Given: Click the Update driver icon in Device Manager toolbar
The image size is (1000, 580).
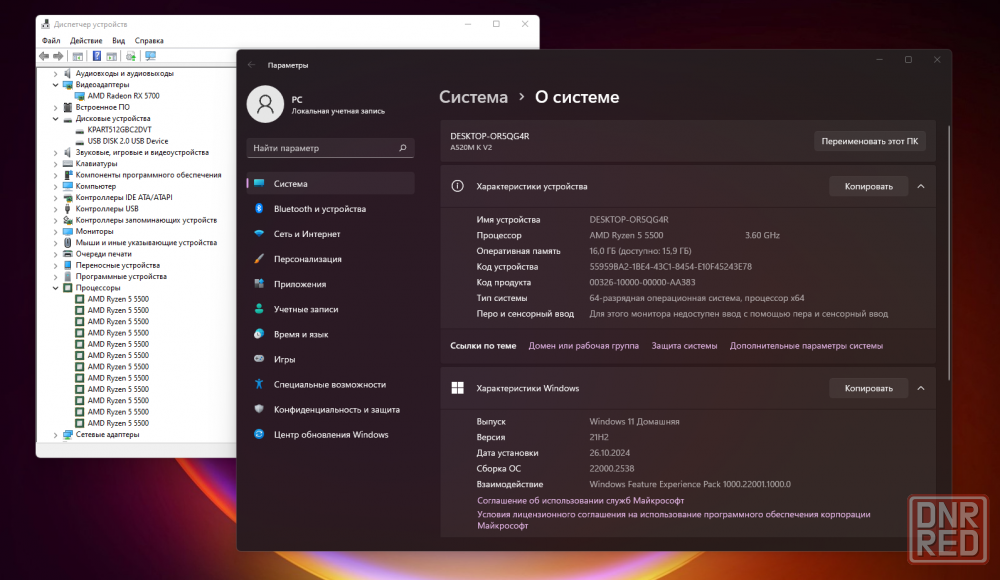Looking at the screenshot, I should (x=131, y=56).
